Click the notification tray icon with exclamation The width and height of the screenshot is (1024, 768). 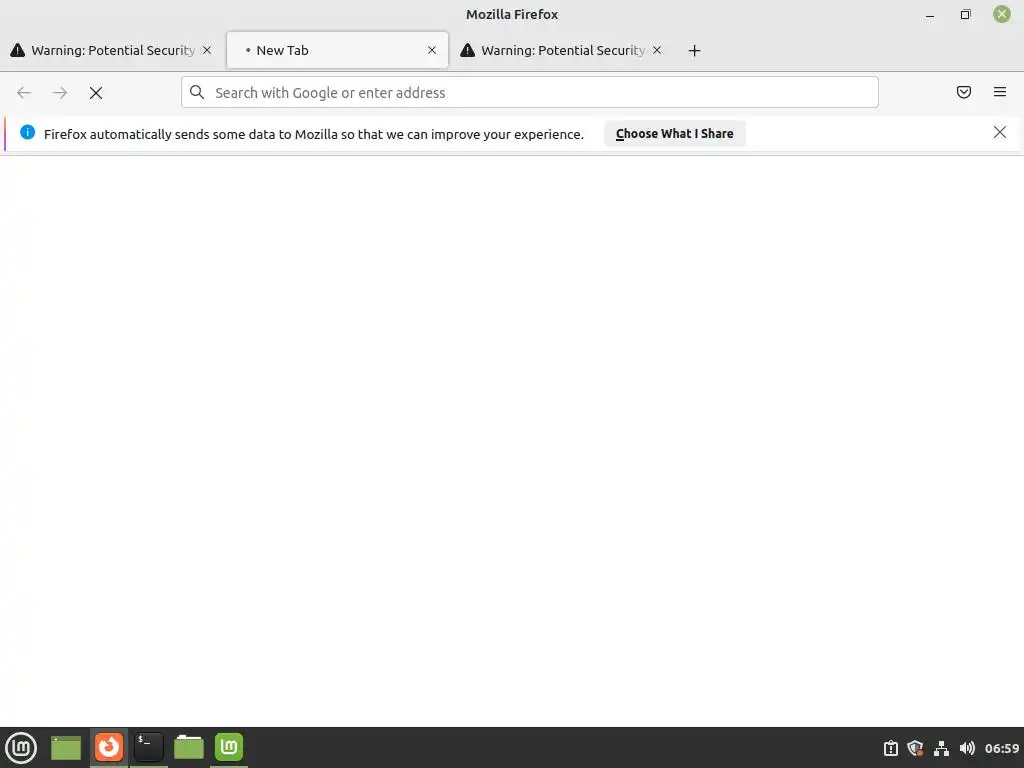click(891, 748)
